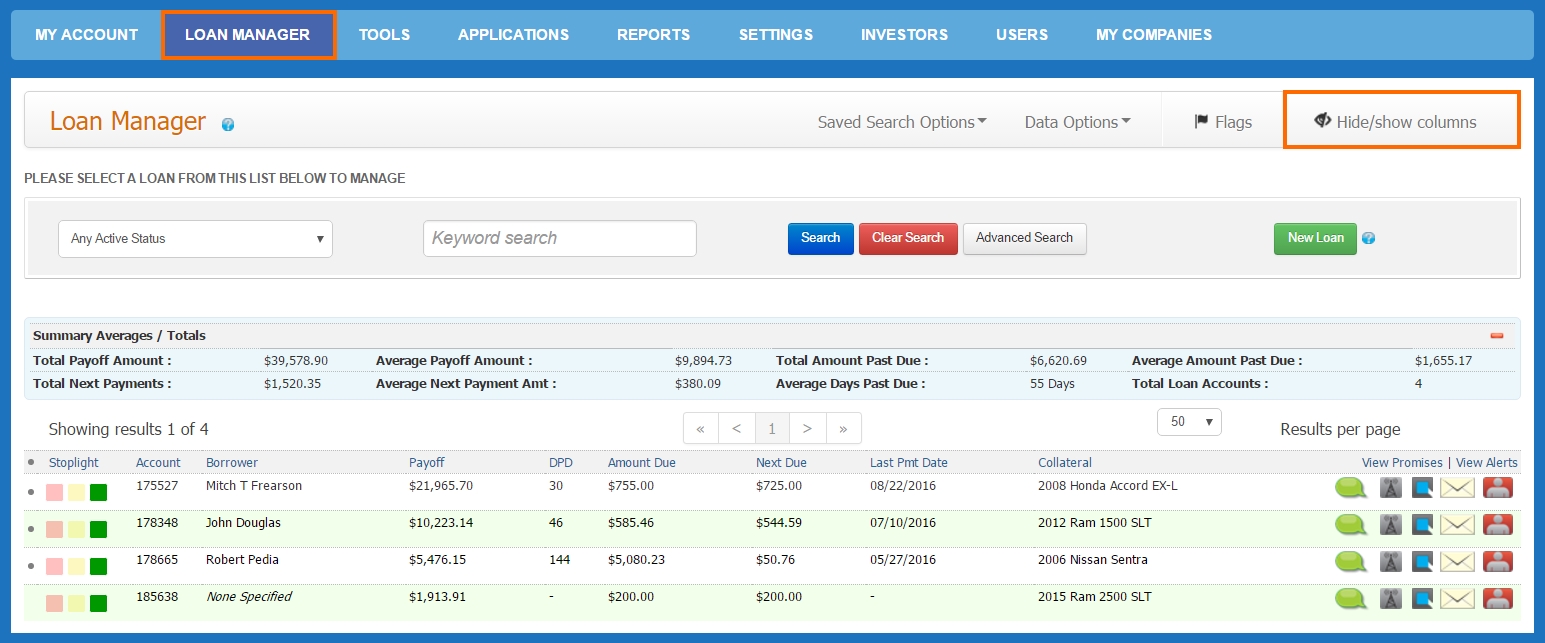Open the green chat bubble for Mitch T Frearson
This screenshot has width=1545, height=643.
coord(1351,487)
